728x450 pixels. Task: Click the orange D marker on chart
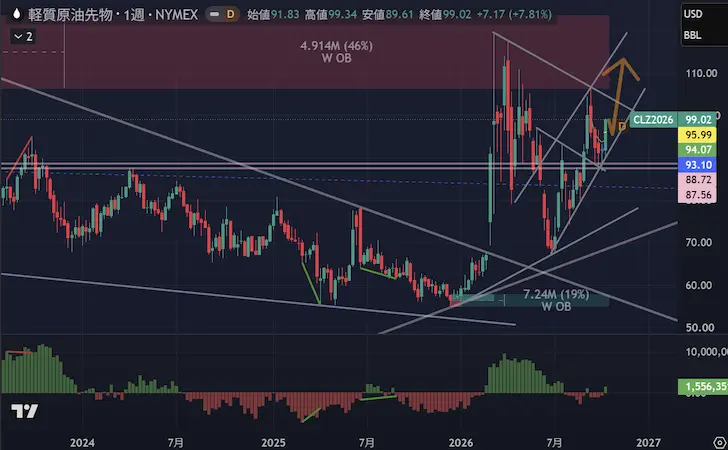[x=622, y=126]
